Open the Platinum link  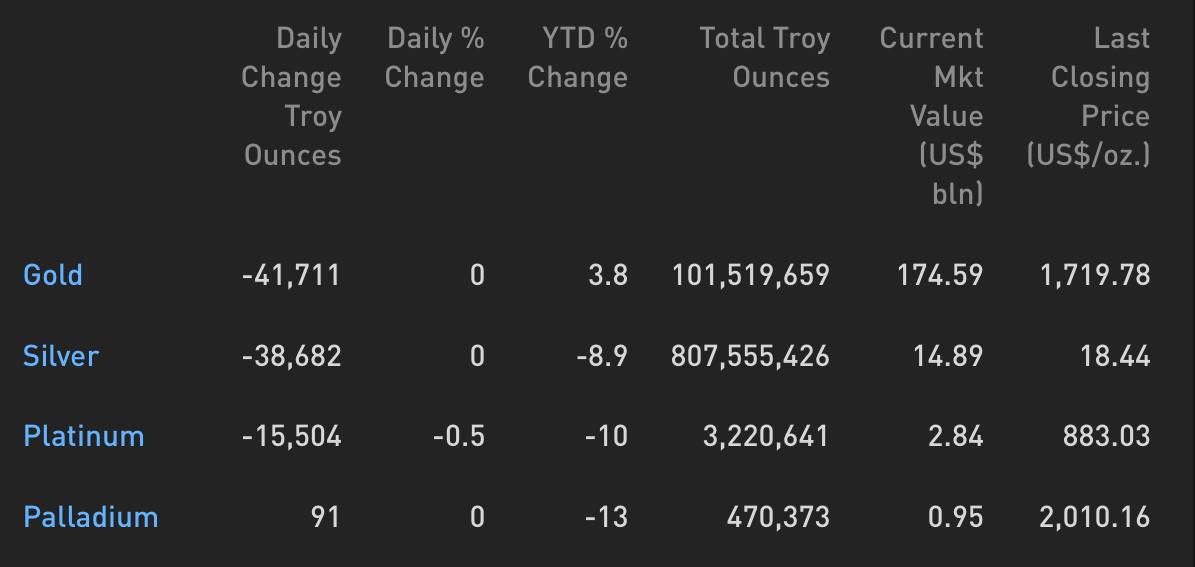84,436
